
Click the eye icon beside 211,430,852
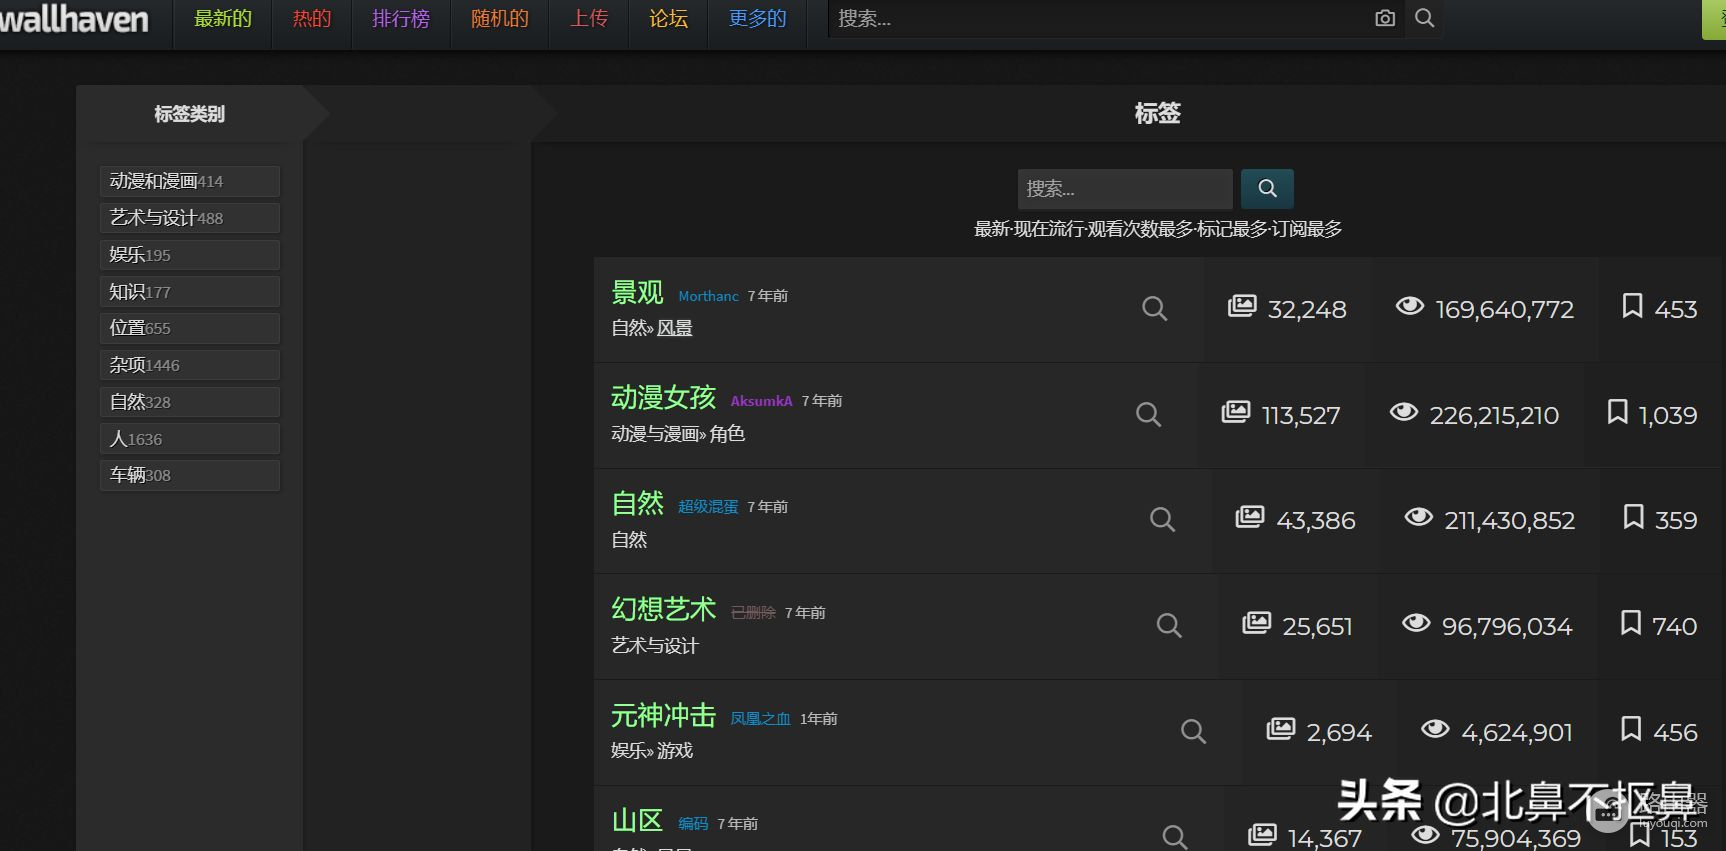tap(1419, 517)
